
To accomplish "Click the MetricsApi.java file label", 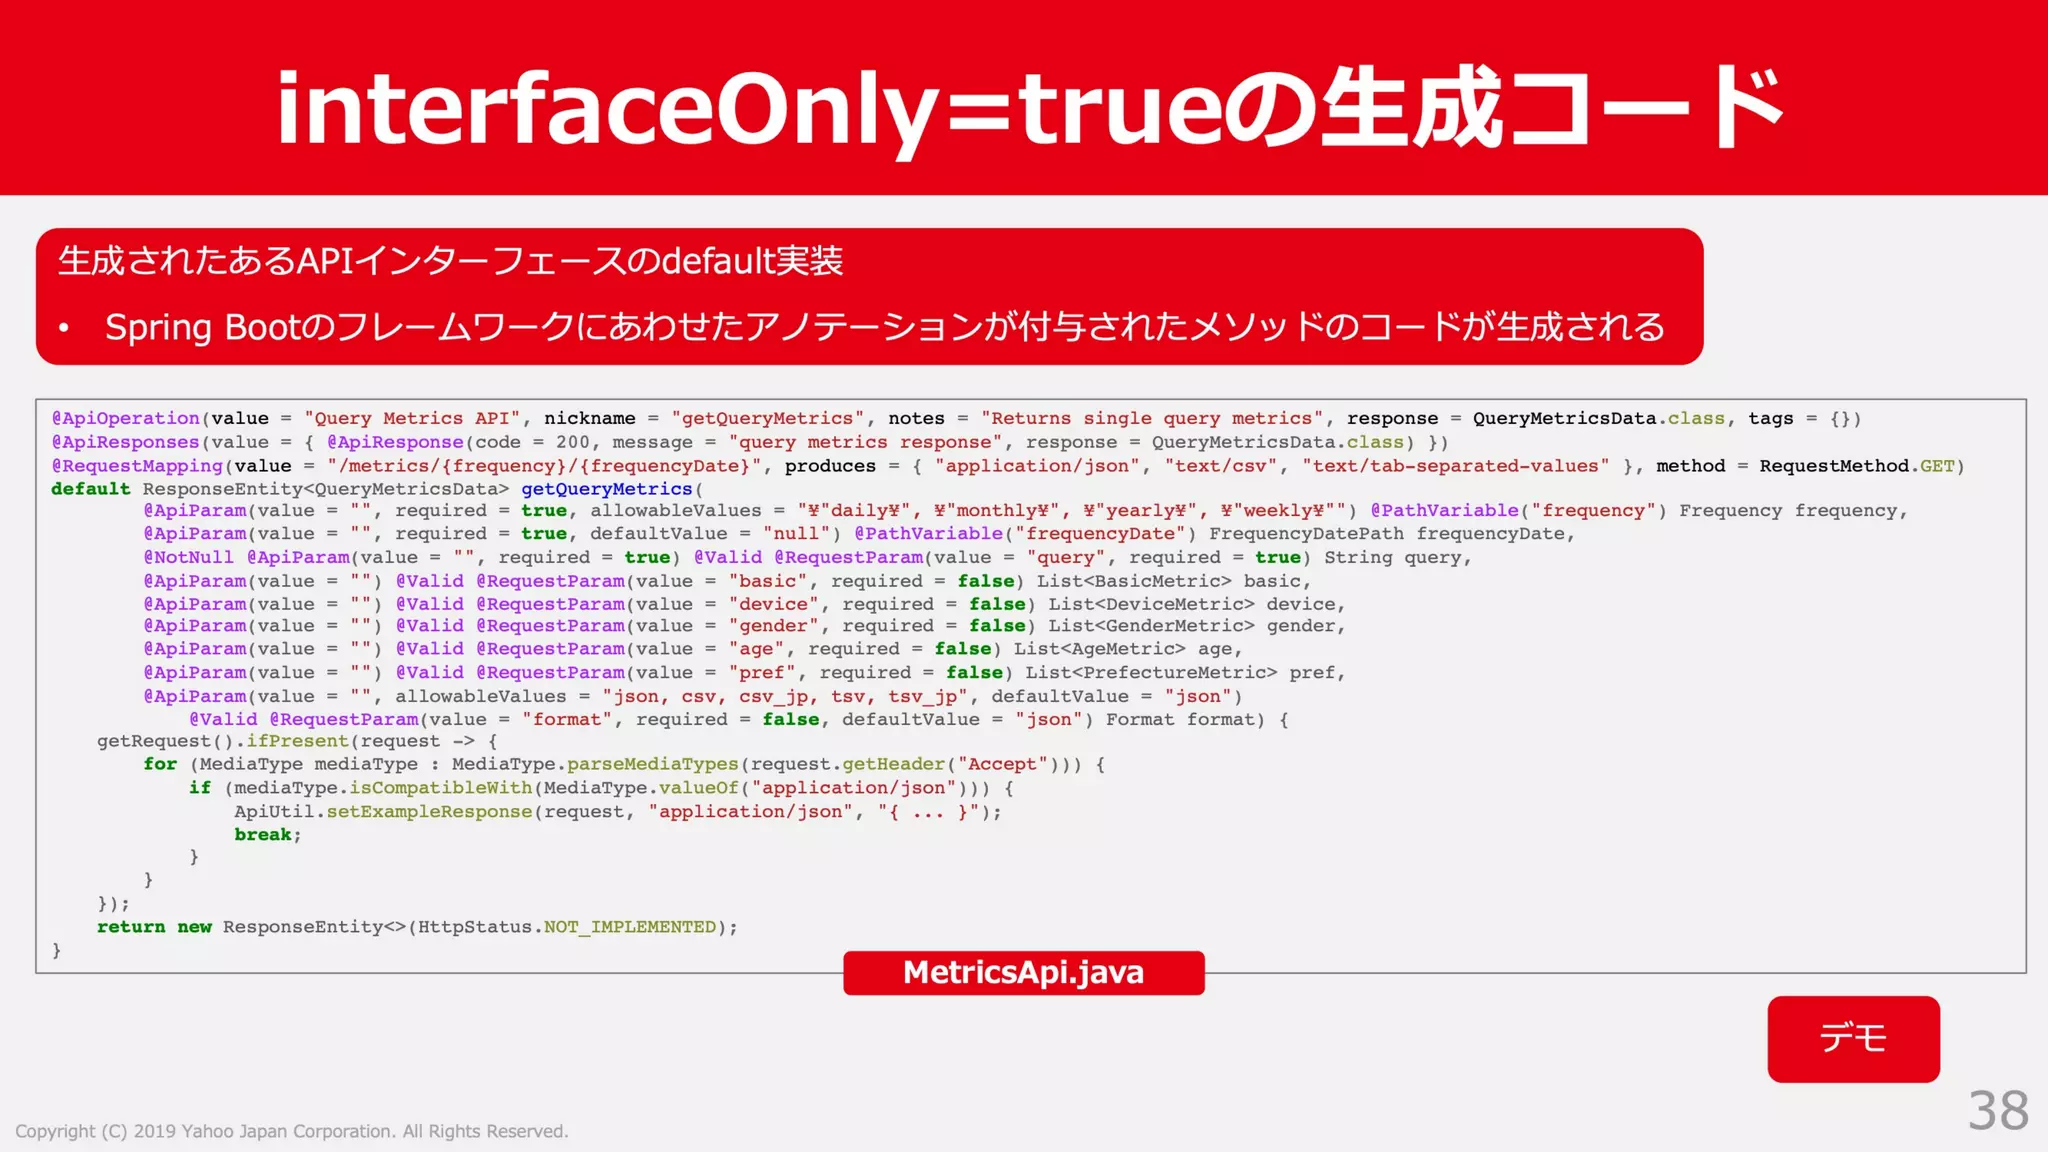I will pos(1023,972).
